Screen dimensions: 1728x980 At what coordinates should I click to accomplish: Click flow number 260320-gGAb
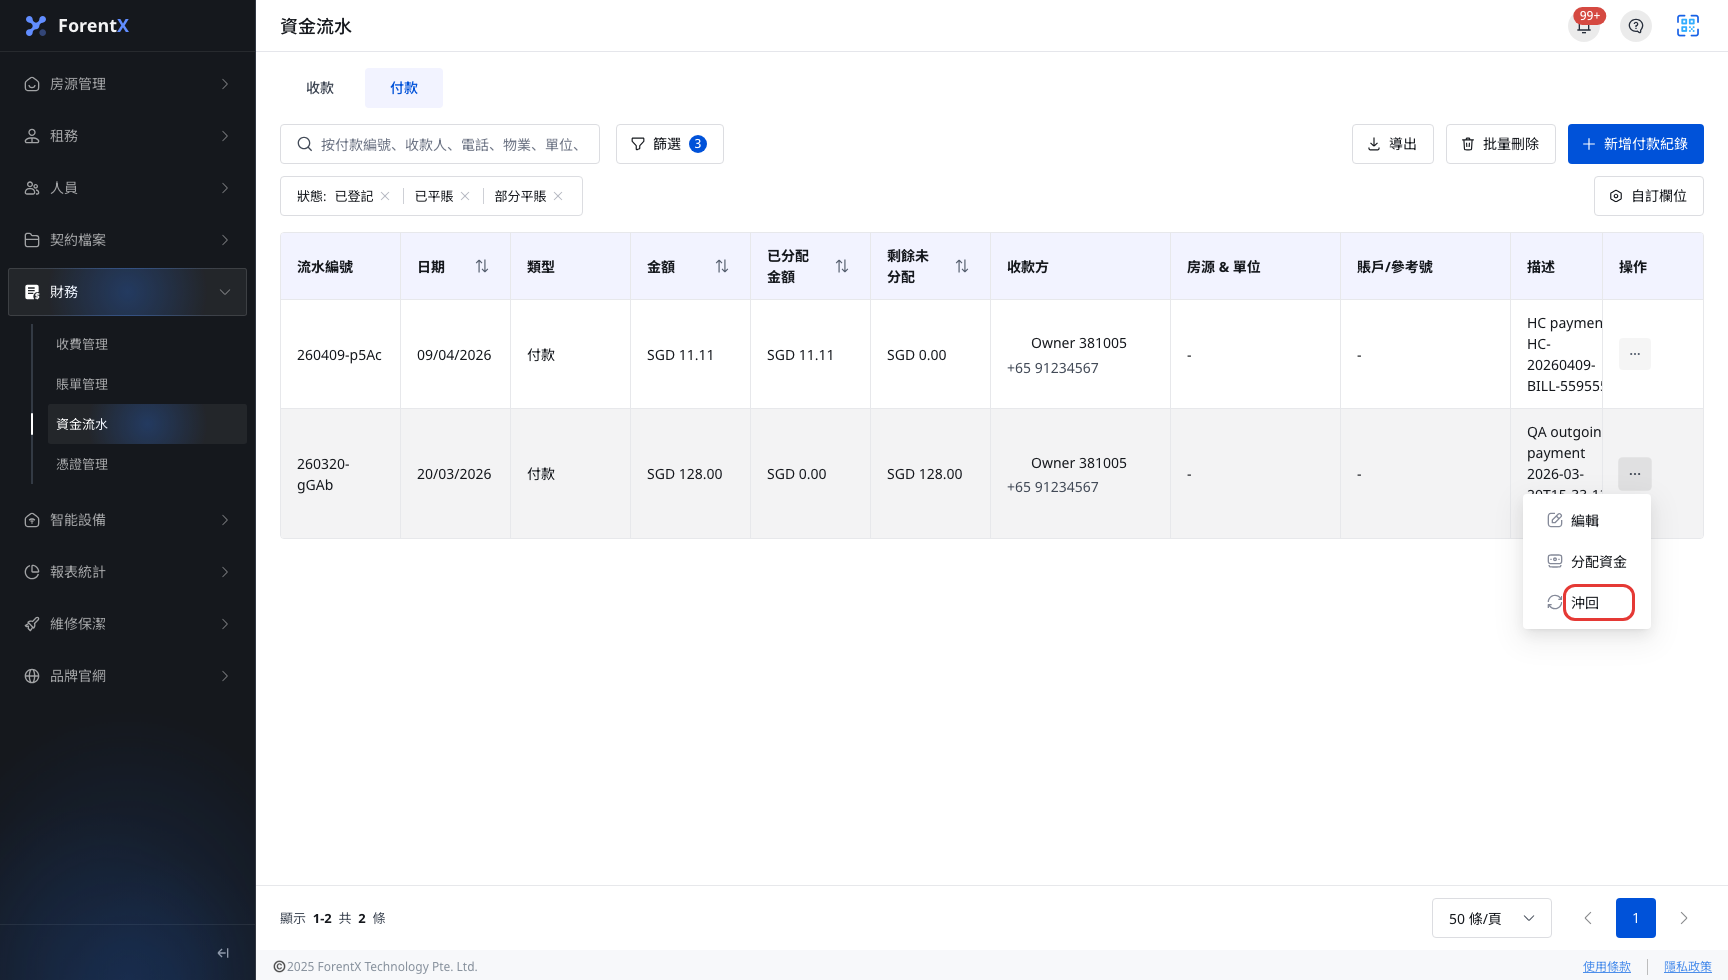tap(323, 474)
